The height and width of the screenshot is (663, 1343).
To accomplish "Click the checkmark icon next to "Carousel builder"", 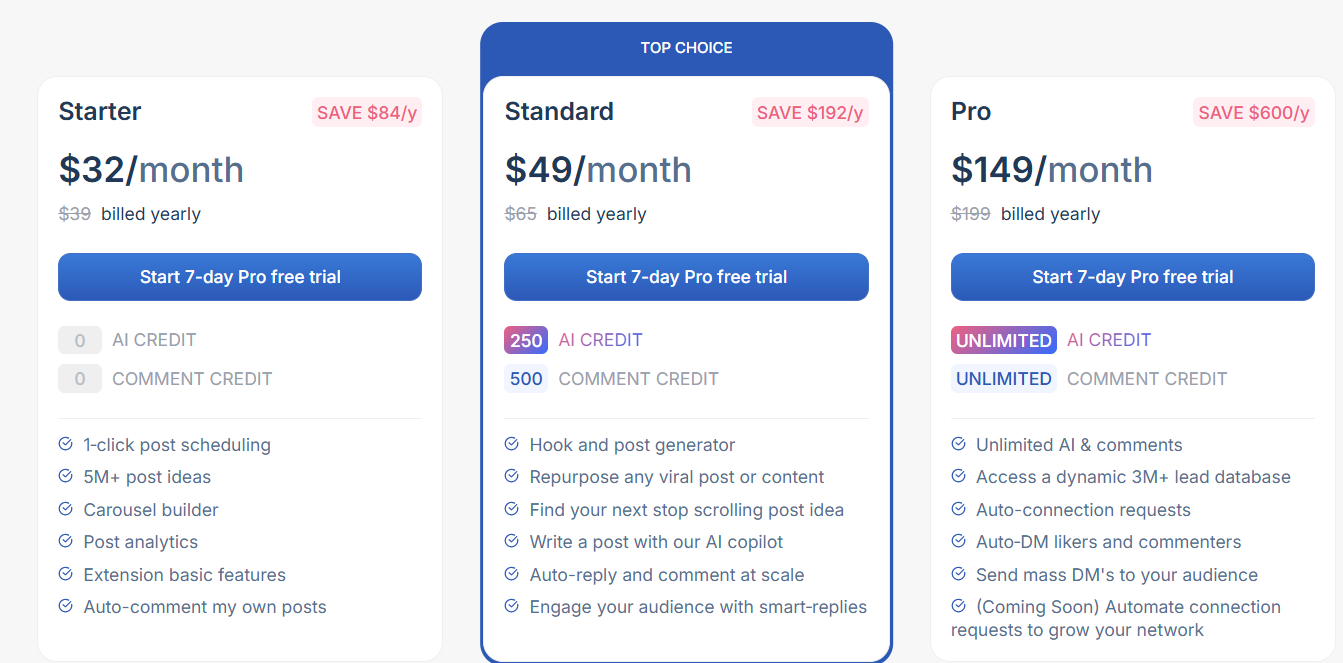I will [x=65, y=509].
